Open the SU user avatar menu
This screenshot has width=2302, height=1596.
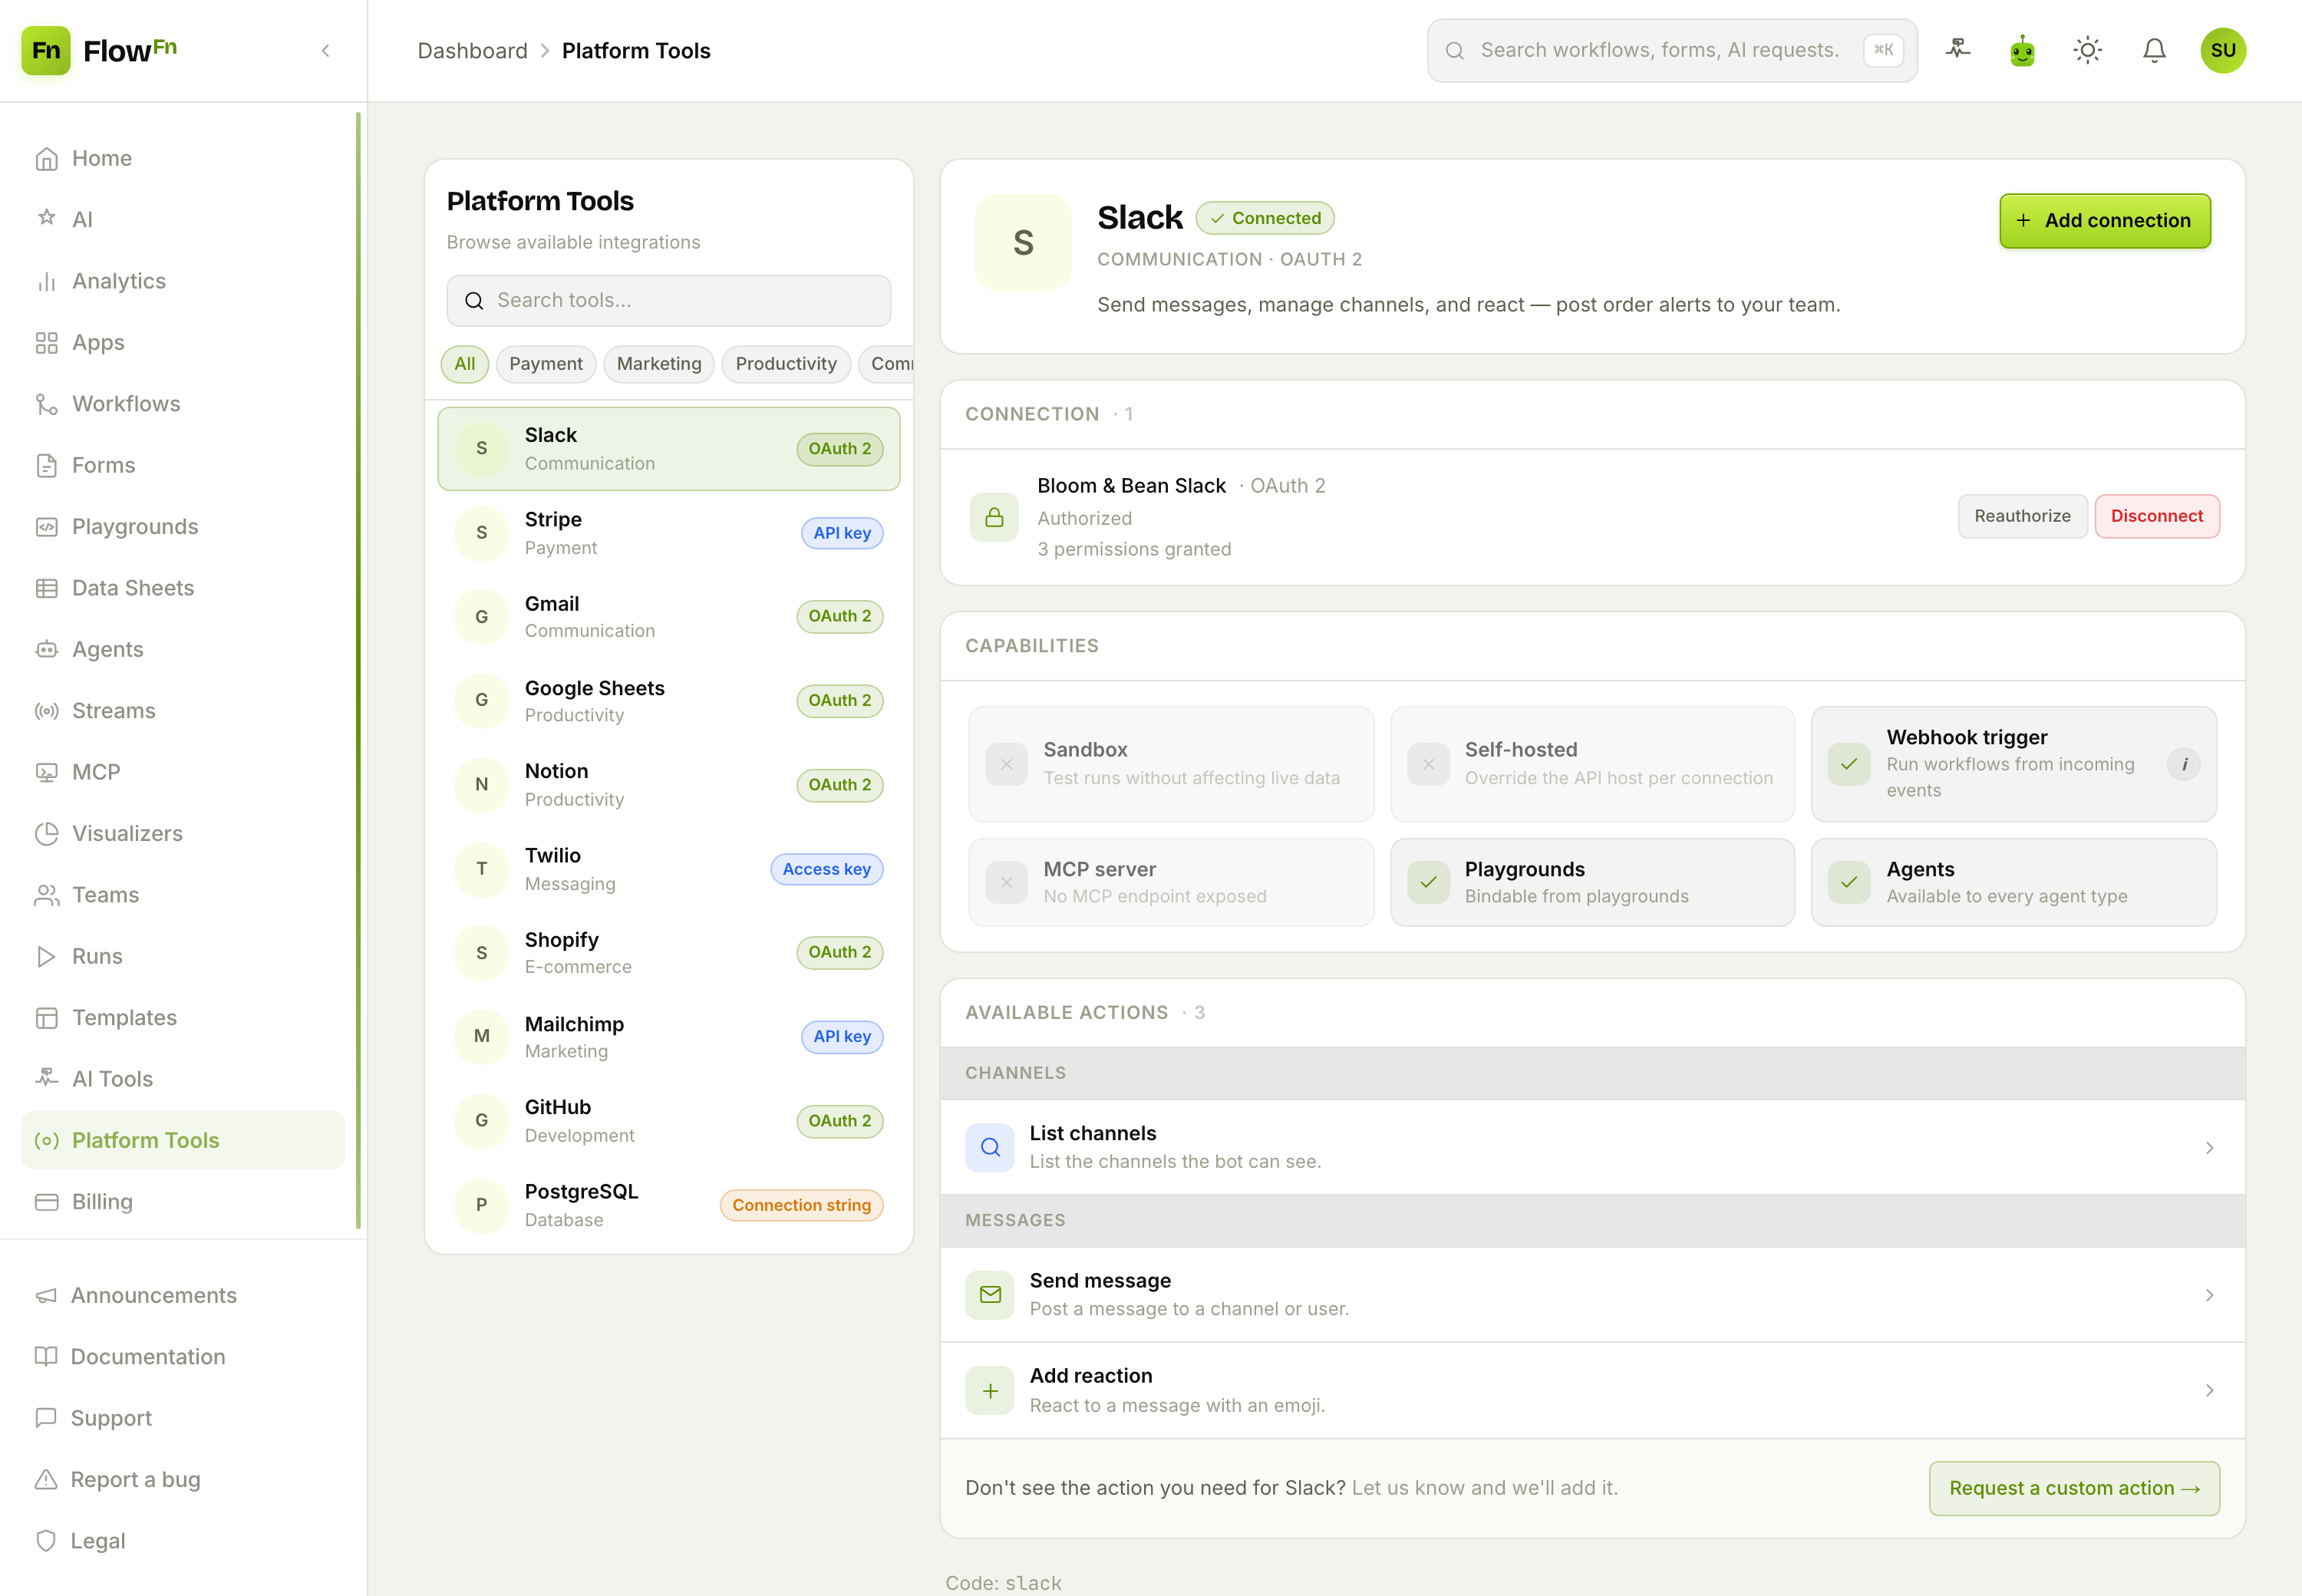pos(2222,50)
